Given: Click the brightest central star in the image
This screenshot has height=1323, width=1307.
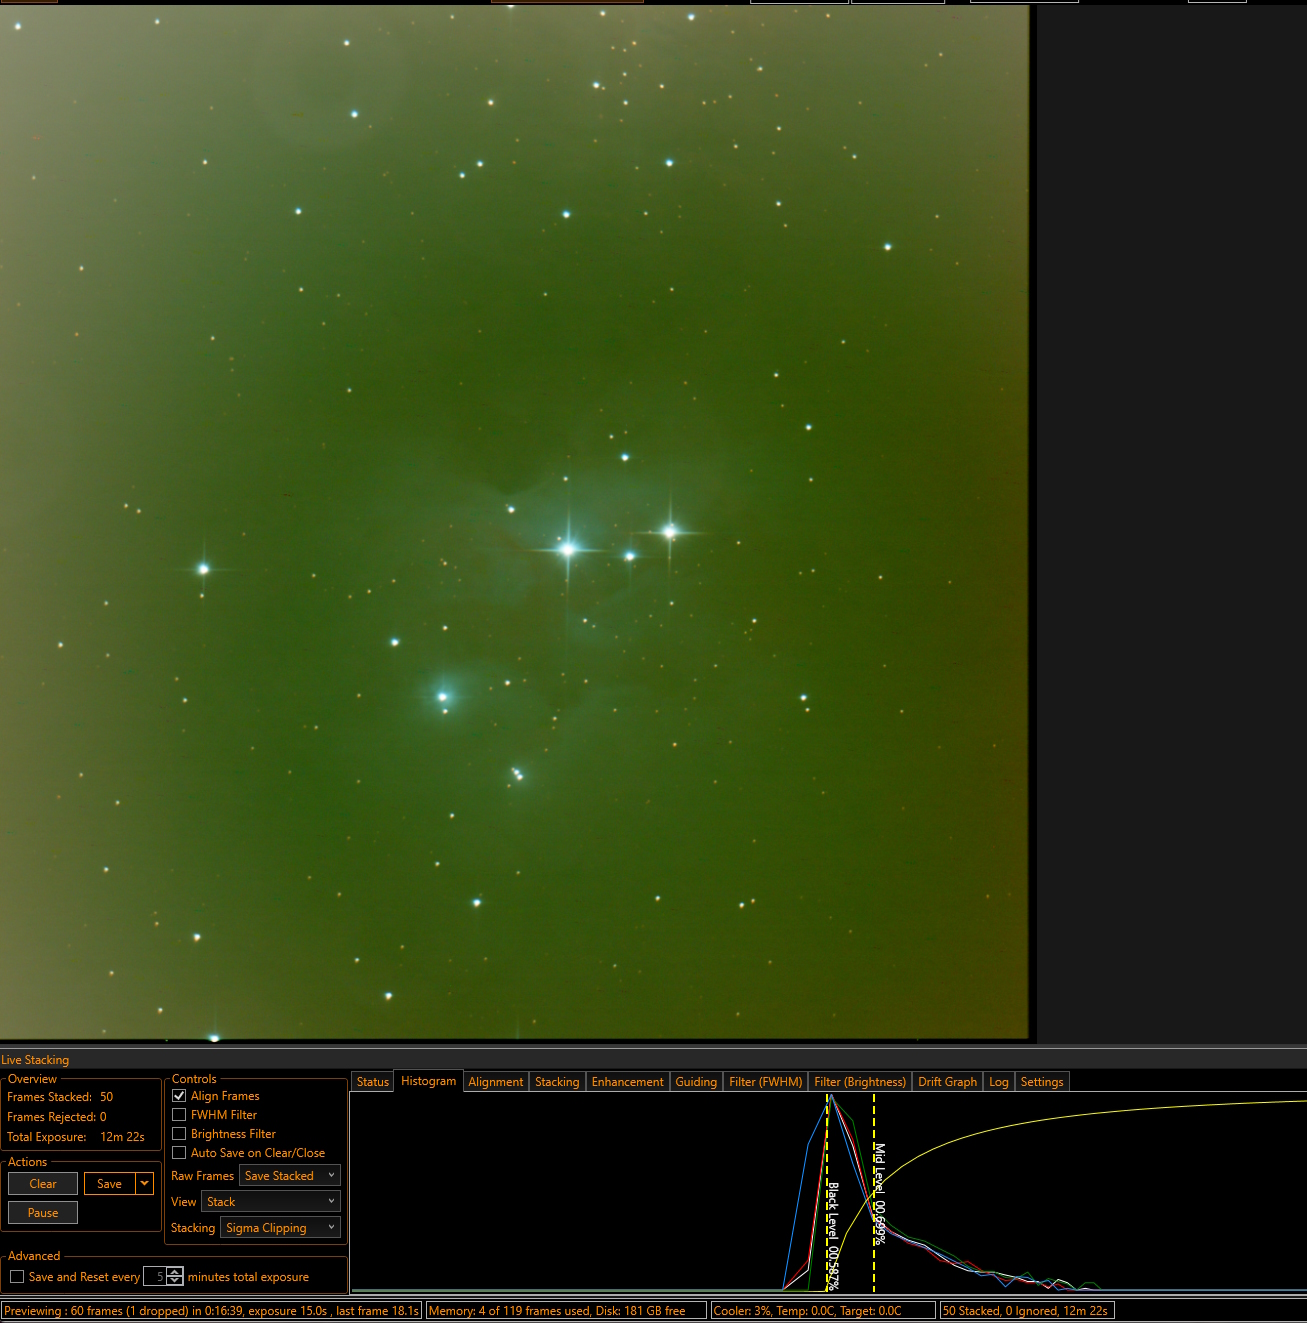Looking at the screenshot, I should click(568, 549).
